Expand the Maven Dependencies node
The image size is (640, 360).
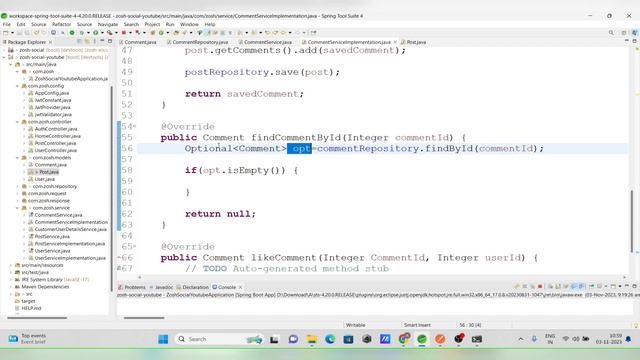click(11, 287)
